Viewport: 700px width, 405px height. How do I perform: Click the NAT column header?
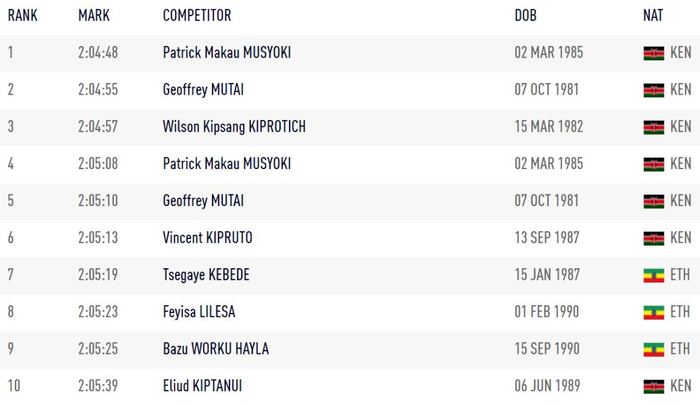coord(653,16)
